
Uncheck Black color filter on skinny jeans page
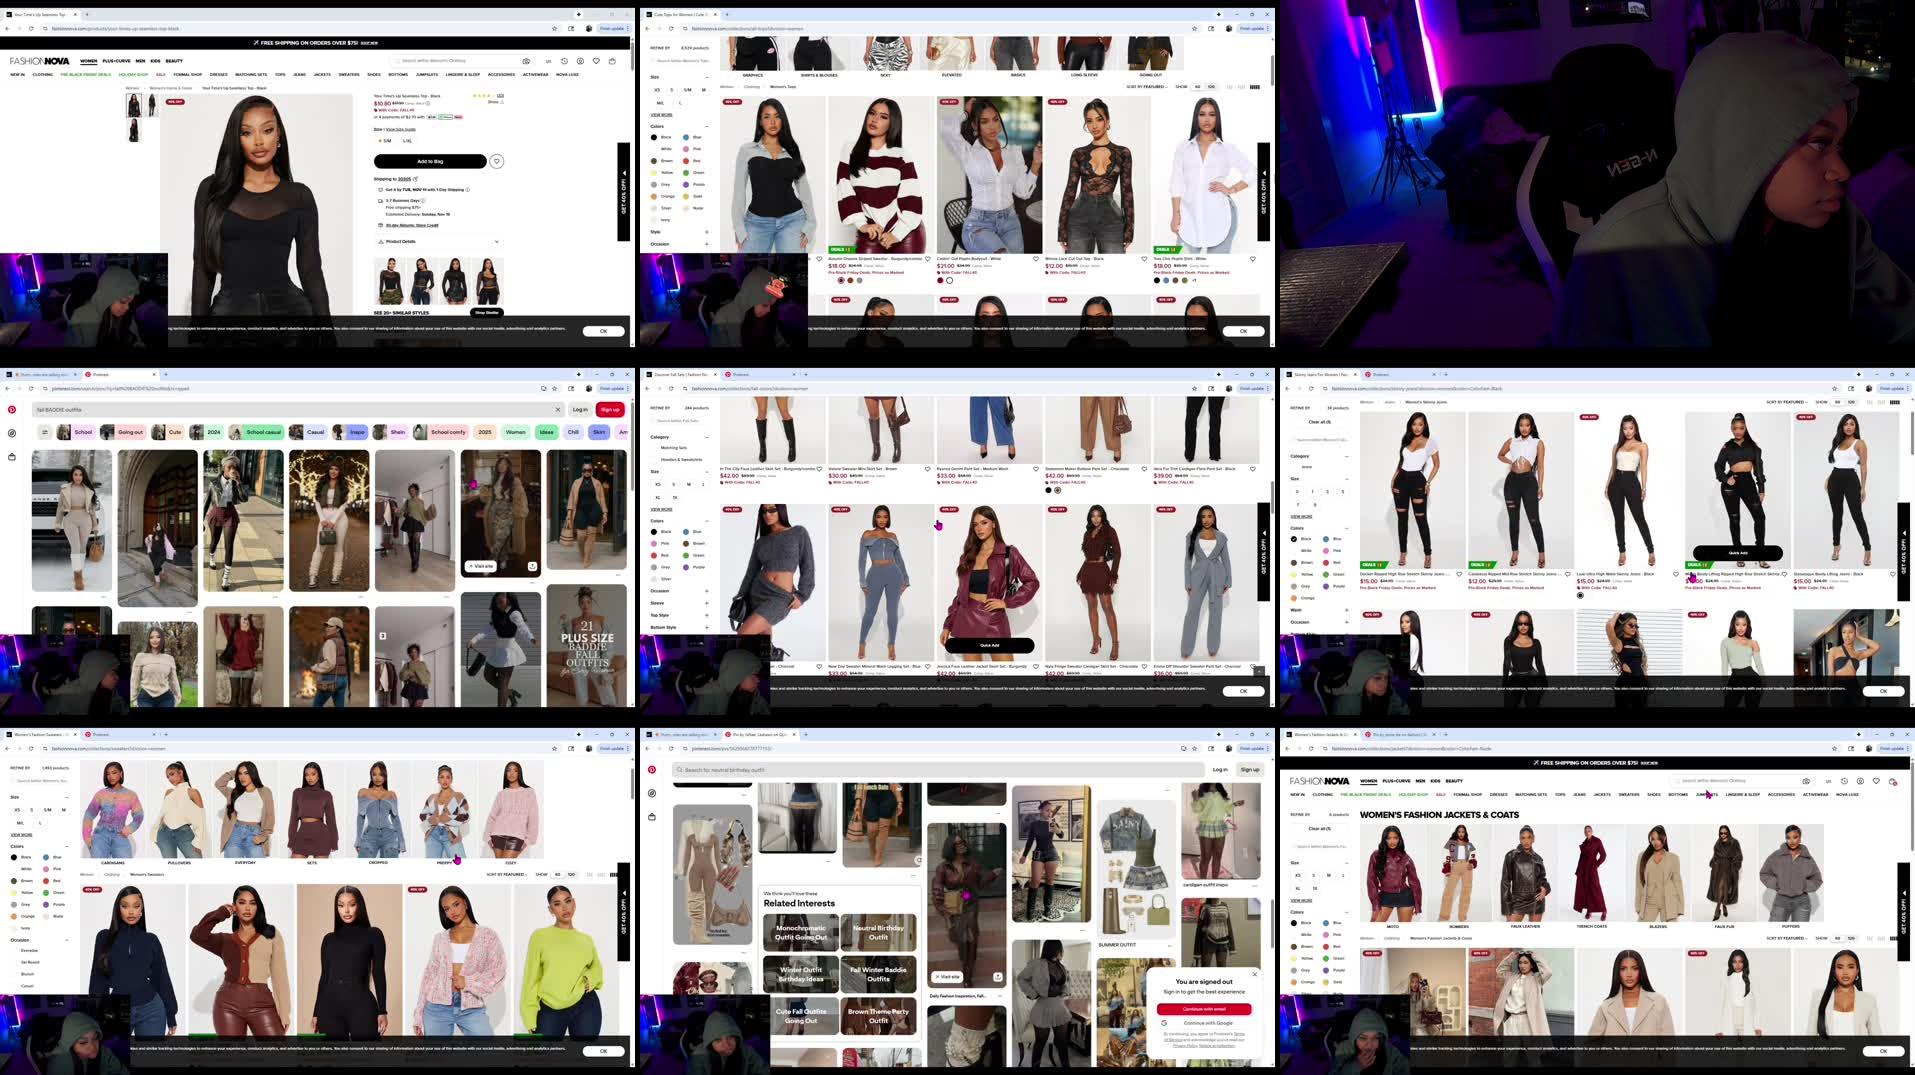point(1294,539)
